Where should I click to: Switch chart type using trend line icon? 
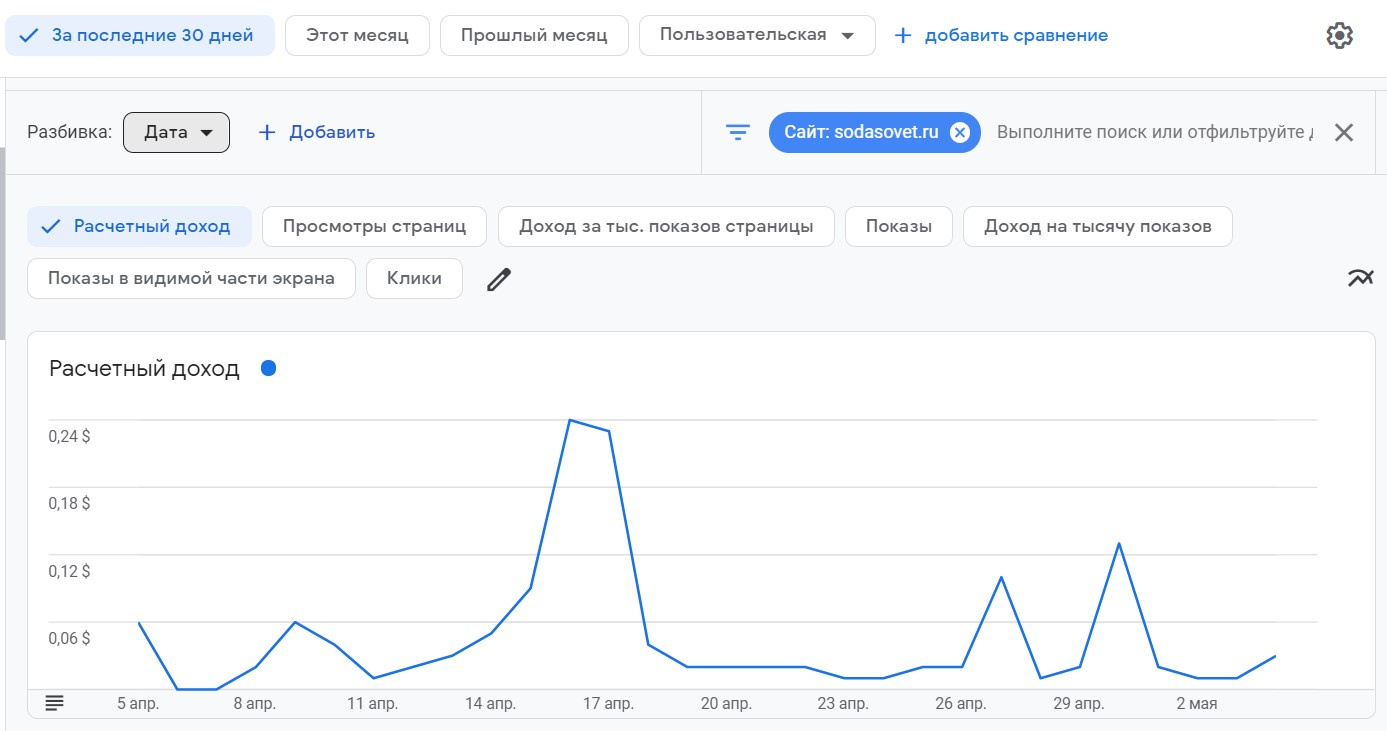[1360, 278]
